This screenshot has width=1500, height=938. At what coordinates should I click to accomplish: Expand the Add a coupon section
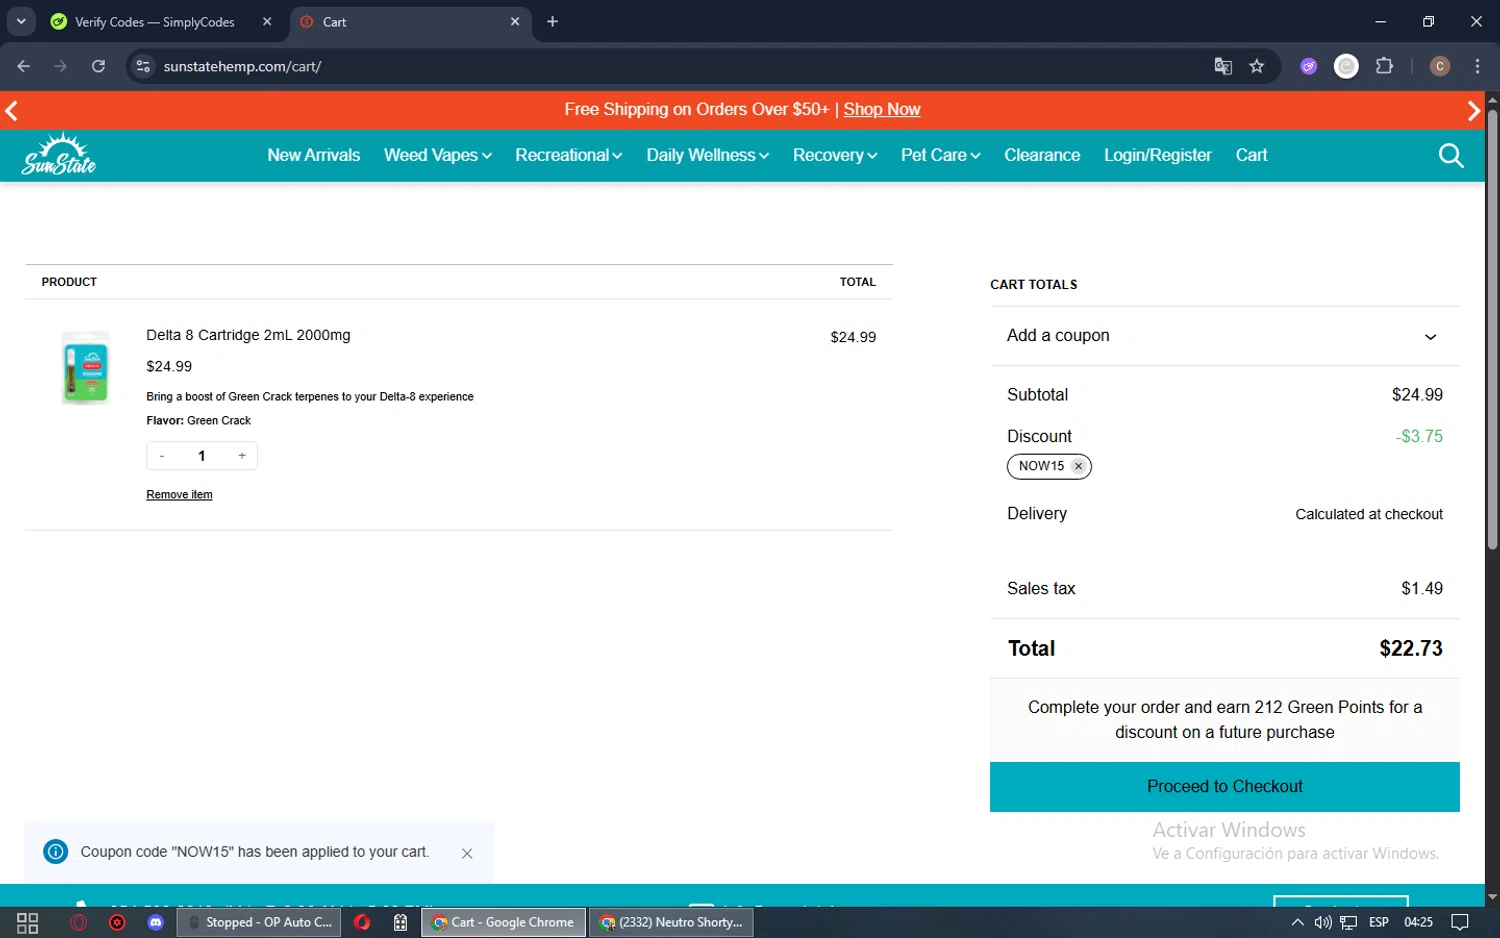point(1224,336)
